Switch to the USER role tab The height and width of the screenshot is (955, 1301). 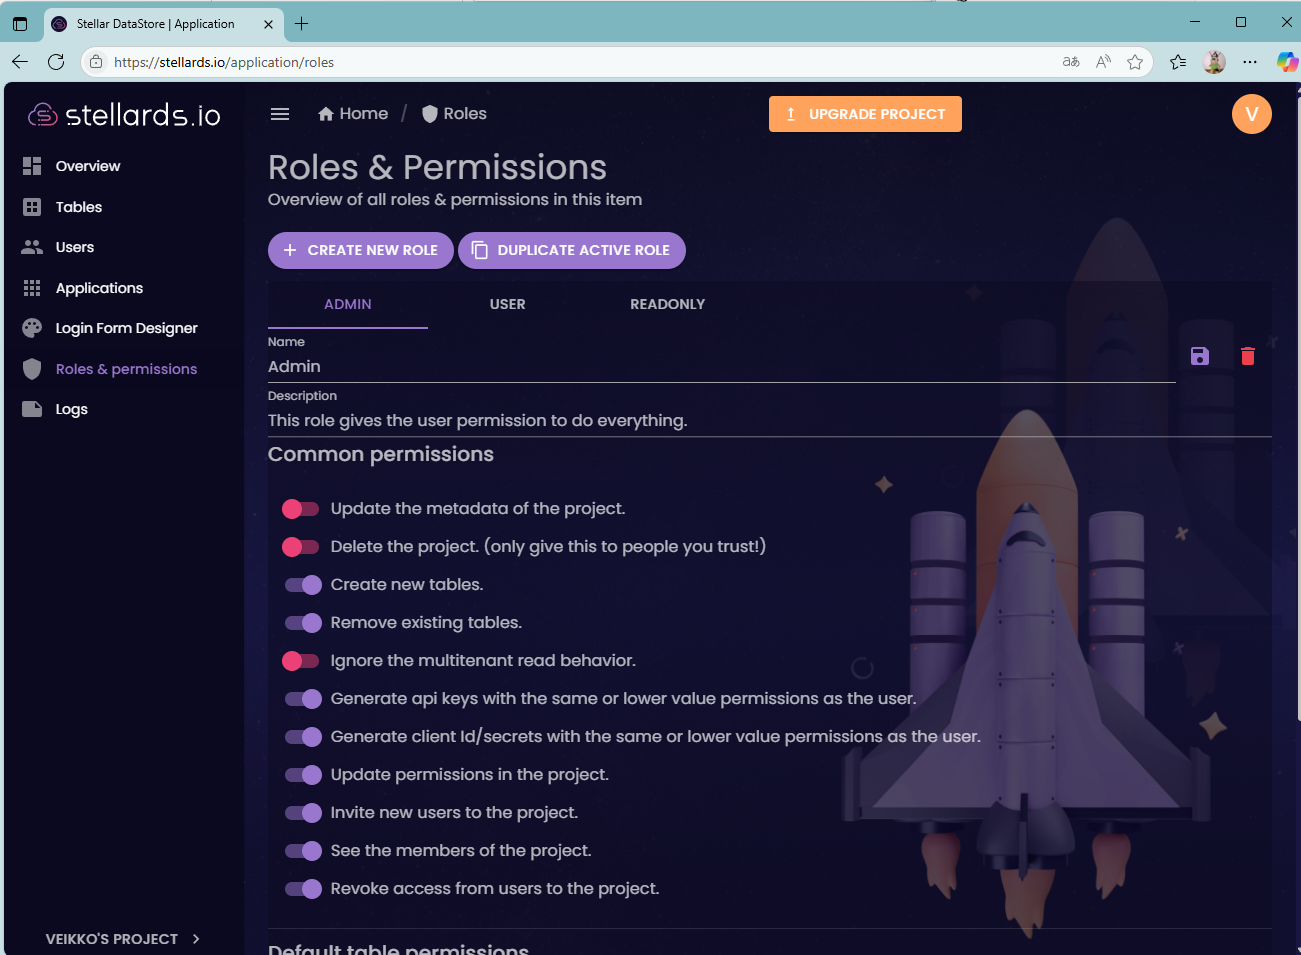click(x=507, y=304)
